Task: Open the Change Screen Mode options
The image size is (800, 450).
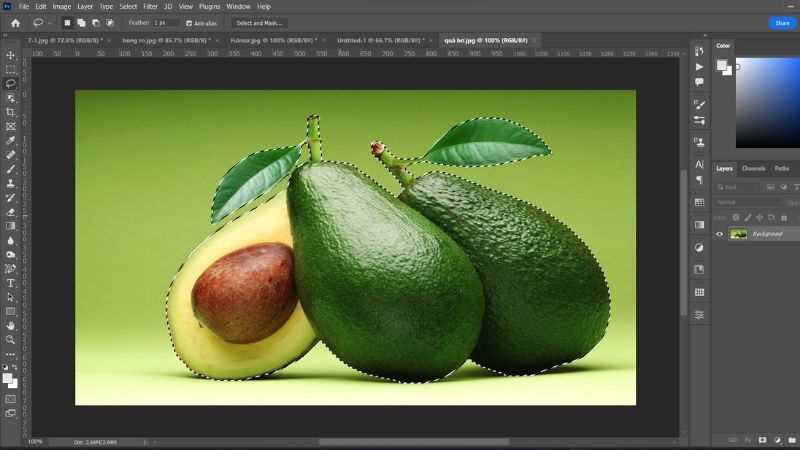Action: pyautogui.click(x=10, y=413)
